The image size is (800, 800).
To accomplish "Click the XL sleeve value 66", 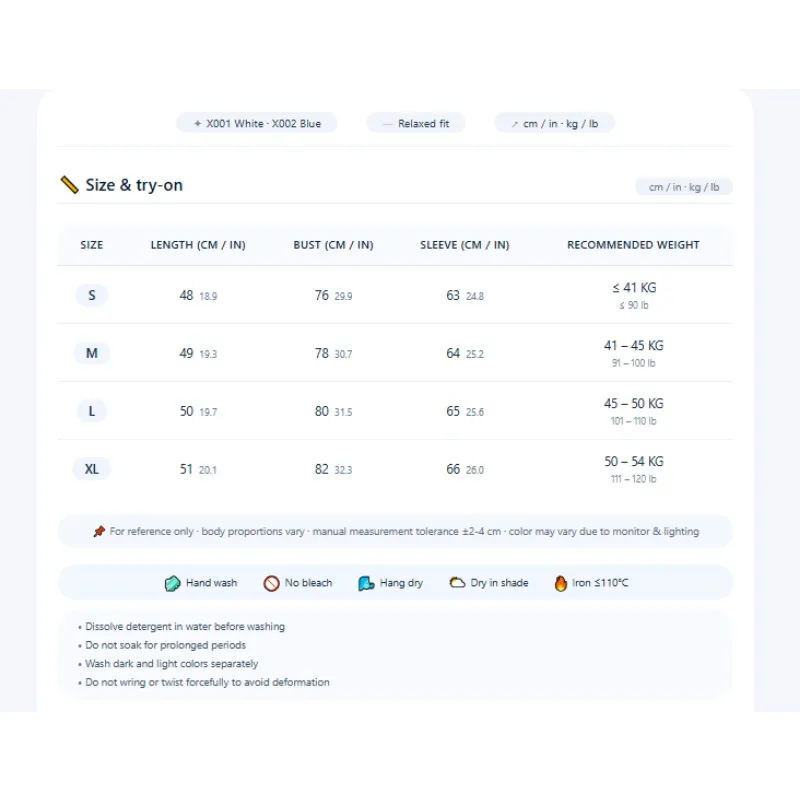I will 453,469.
